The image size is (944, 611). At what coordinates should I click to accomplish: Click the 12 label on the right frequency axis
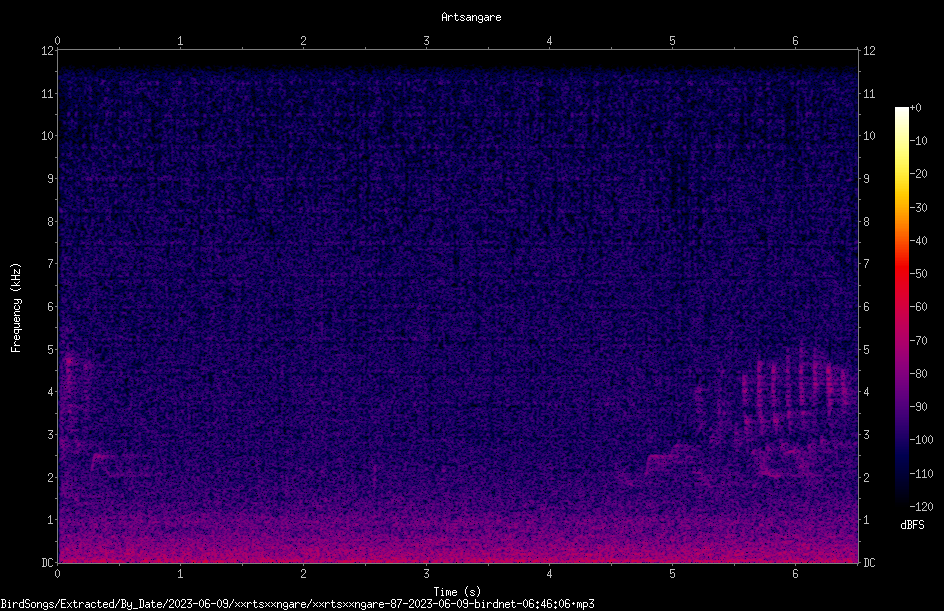869,51
